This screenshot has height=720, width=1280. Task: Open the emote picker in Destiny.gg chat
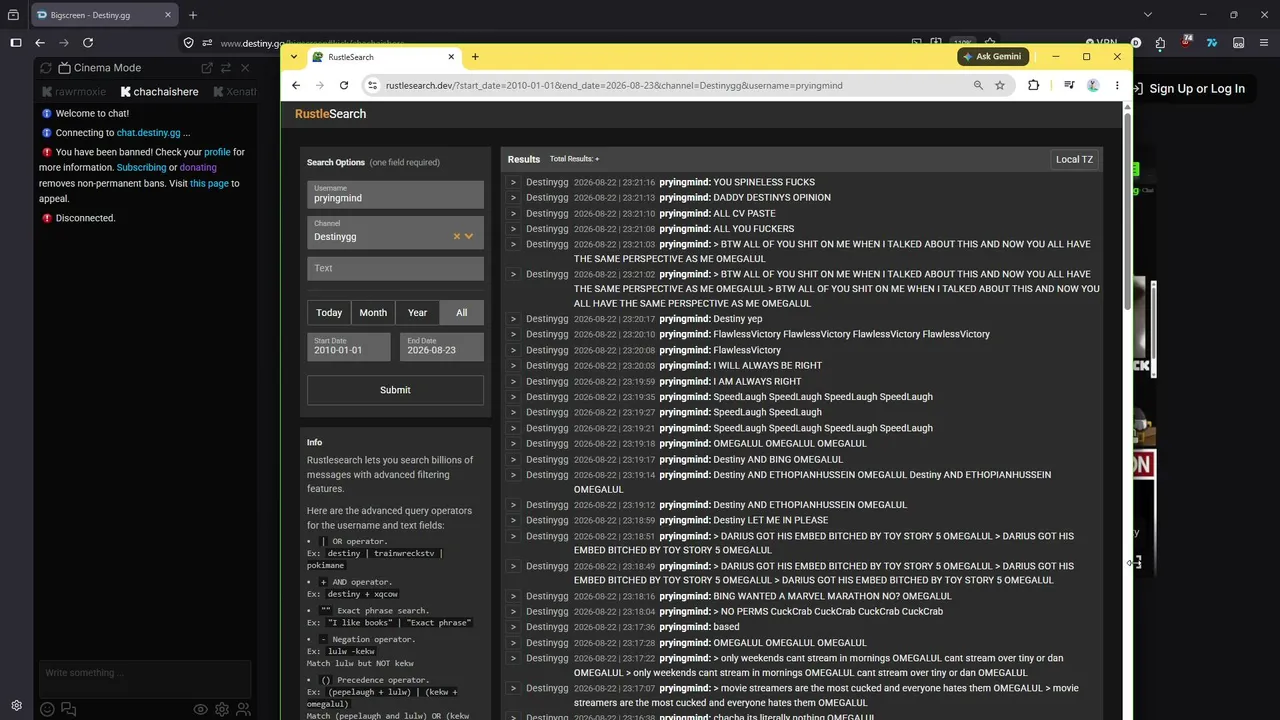47,709
